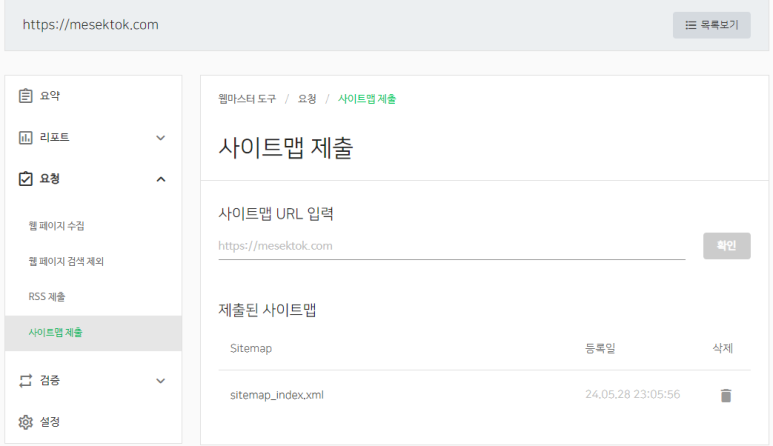Expand the 검증 section chevron
773x446 pixels.
[161, 380]
